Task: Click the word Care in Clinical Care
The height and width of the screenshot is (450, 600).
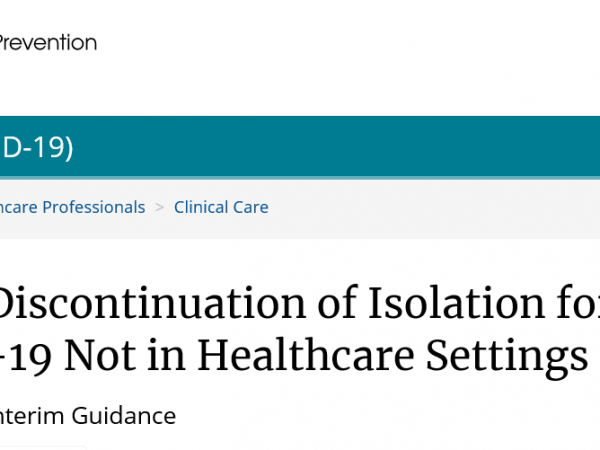Action: (251, 207)
